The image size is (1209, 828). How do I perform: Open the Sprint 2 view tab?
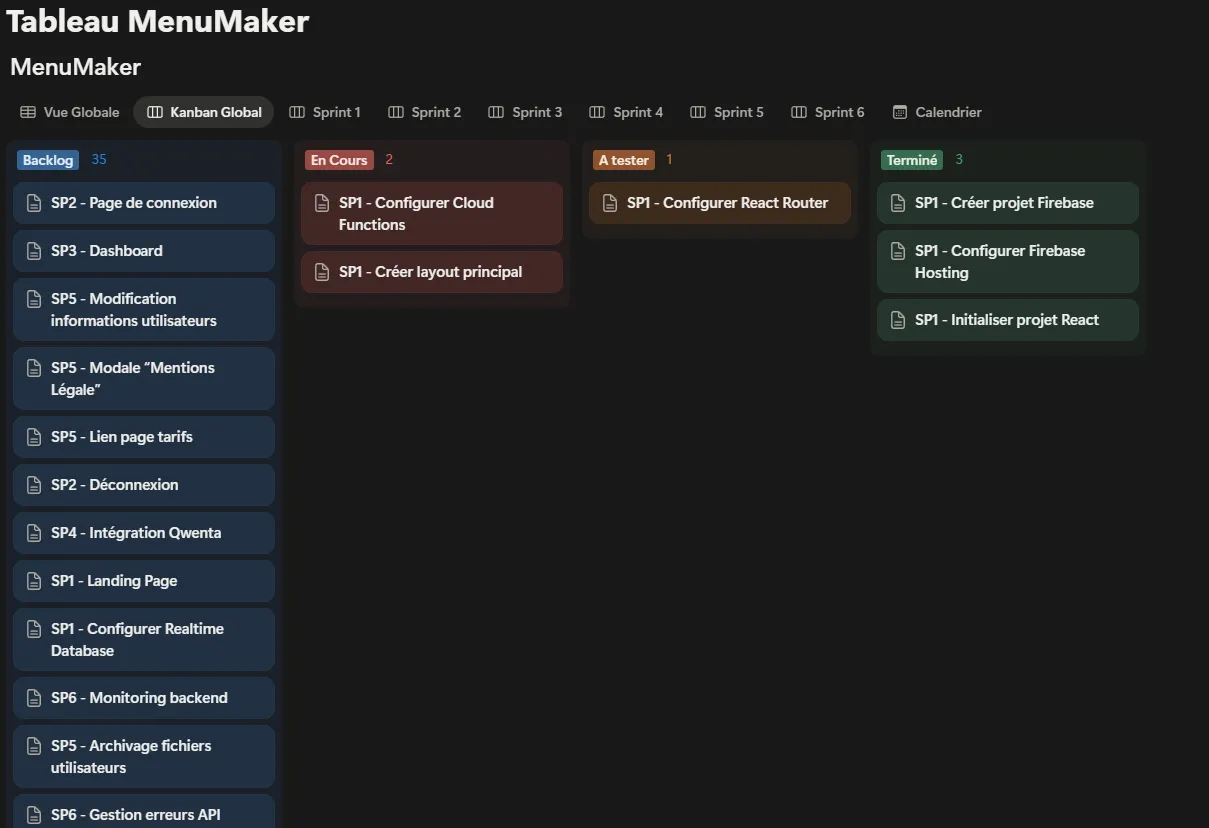click(425, 112)
